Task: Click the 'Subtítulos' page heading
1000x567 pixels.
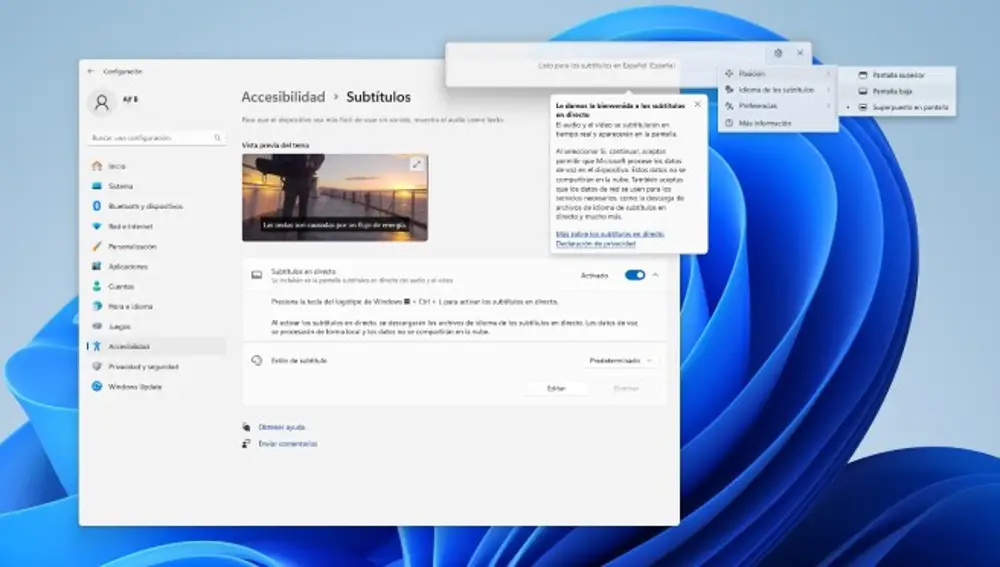Action: pyautogui.click(x=378, y=97)
